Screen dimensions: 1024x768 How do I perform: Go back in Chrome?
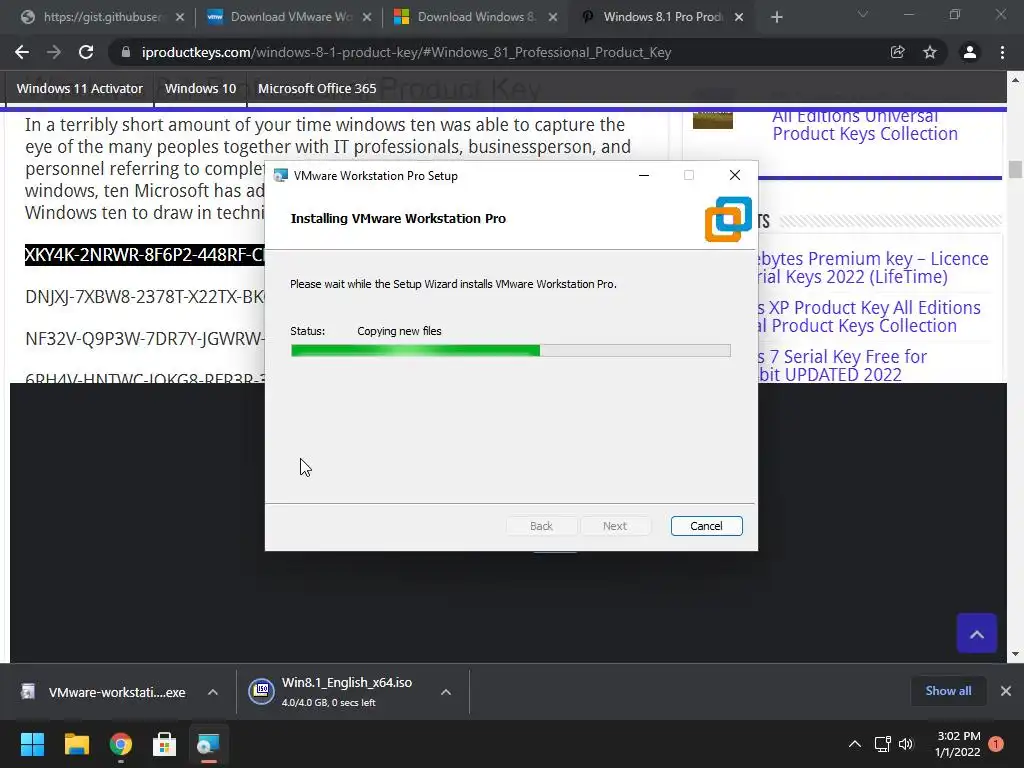[x=22, y=52]
